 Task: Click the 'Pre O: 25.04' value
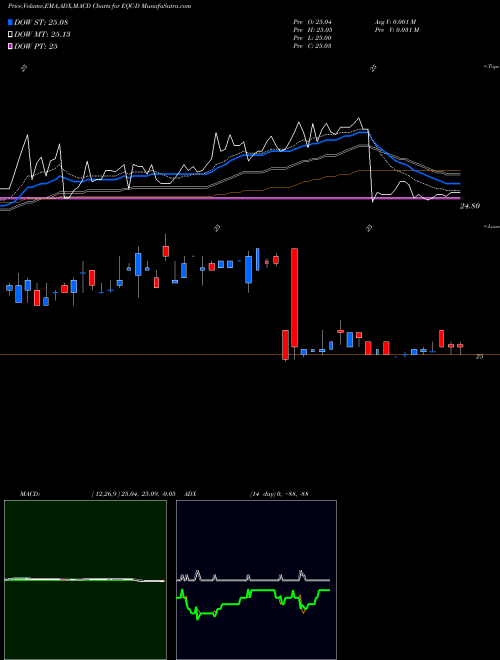point(312,22)
